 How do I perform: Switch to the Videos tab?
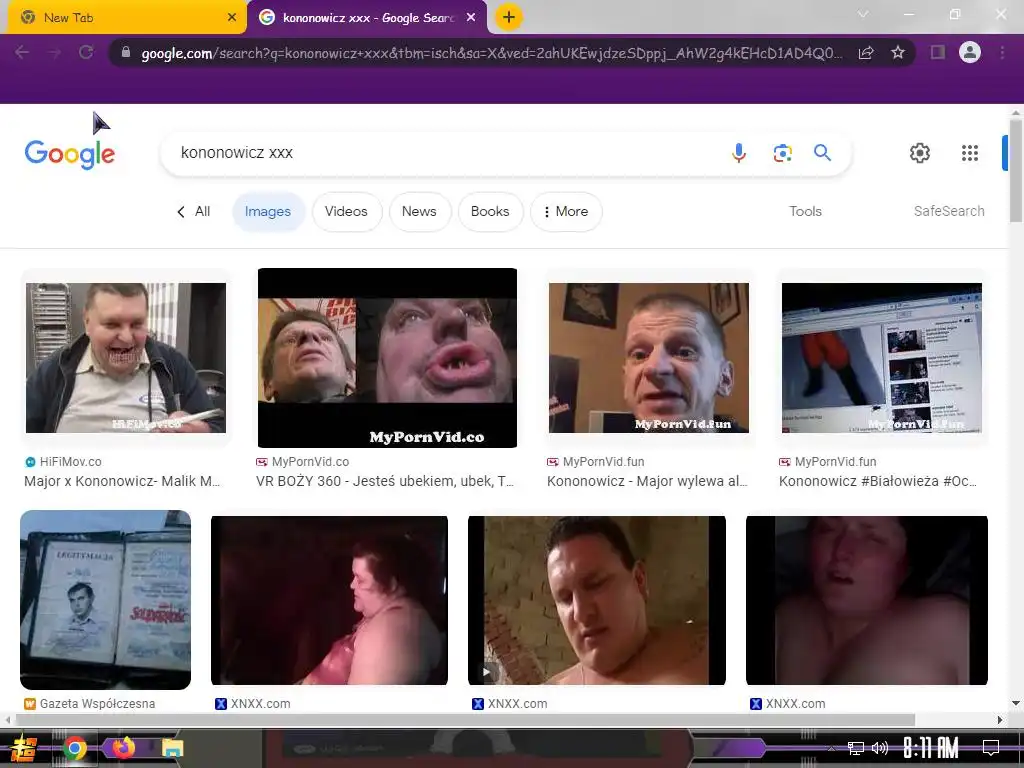coord(346,212)
